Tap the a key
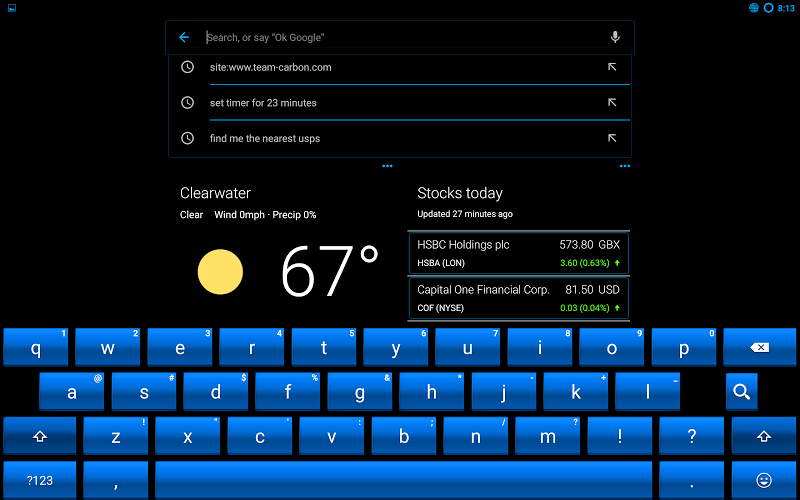The width and height of the screenshot is (800, 500). 72,392
